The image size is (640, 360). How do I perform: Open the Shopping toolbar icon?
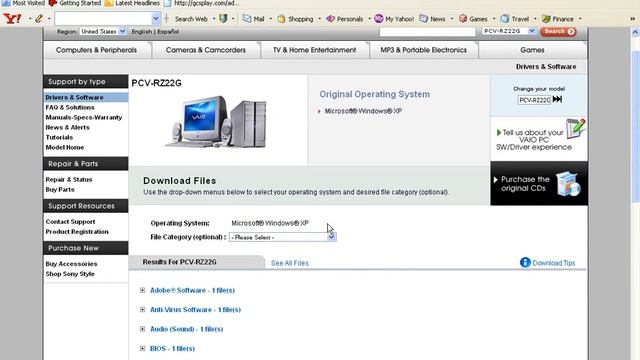point(281,19)
